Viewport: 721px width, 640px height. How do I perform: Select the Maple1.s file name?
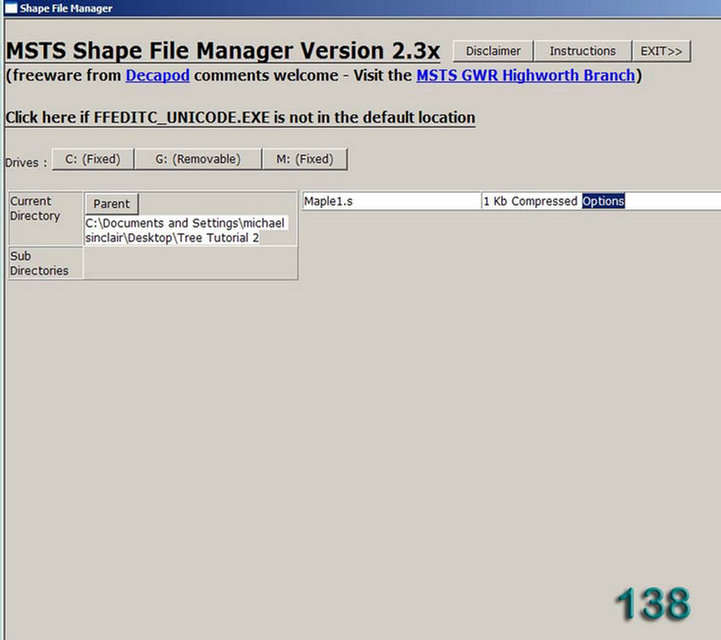pyautogui.click(x=328, y=201)
